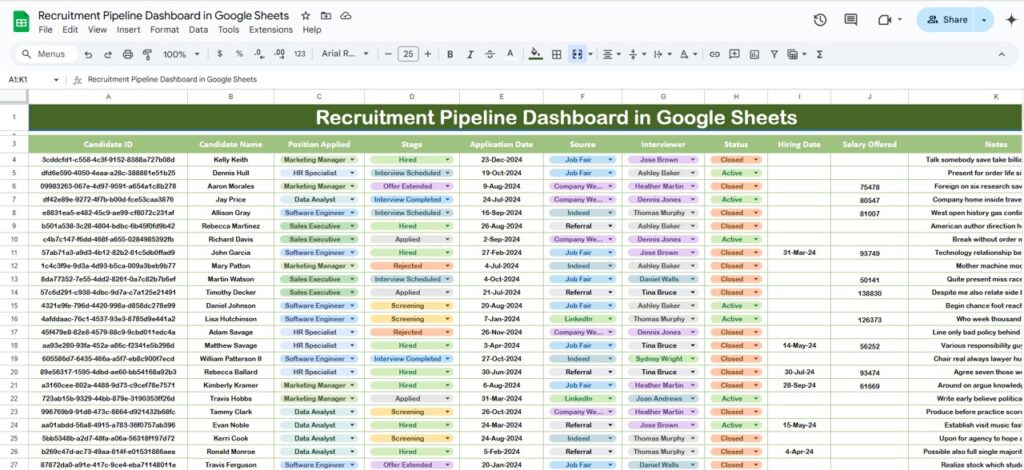The width and height of the screenshot is (1024, 470).
Task: Open the Extensions menu
Action: pyautogui.click(x=271, y=30)
